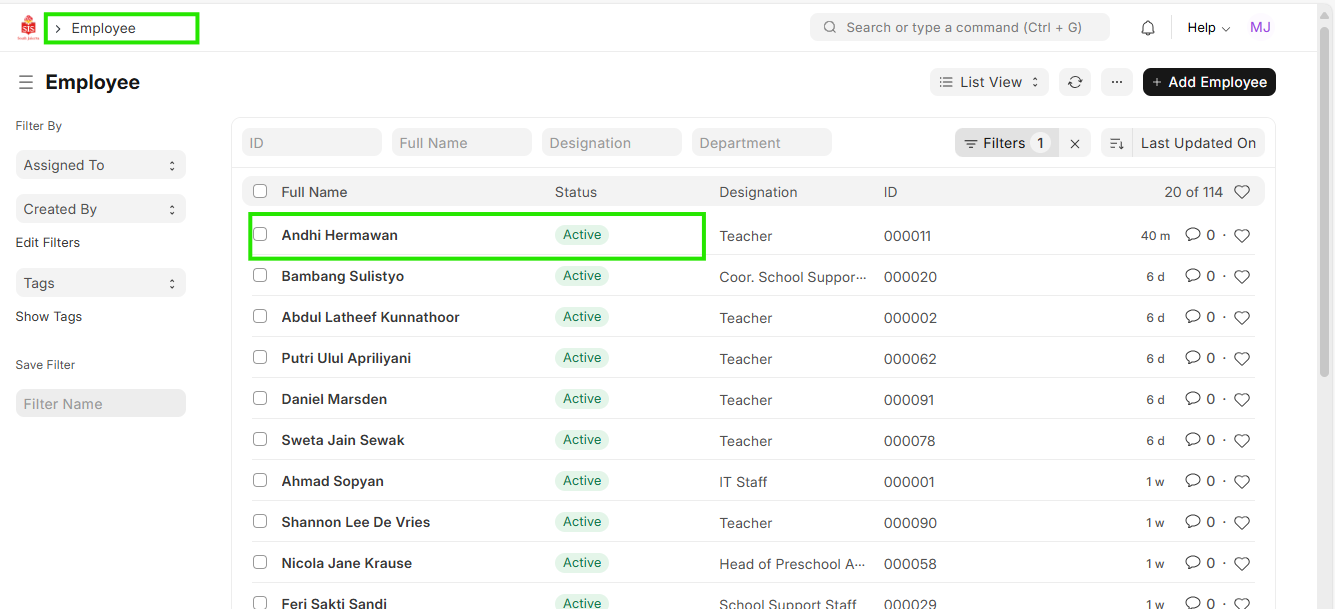Clear applied filters with the X icon
This screenshot has height=609, width=1335.
point(1075,144)
